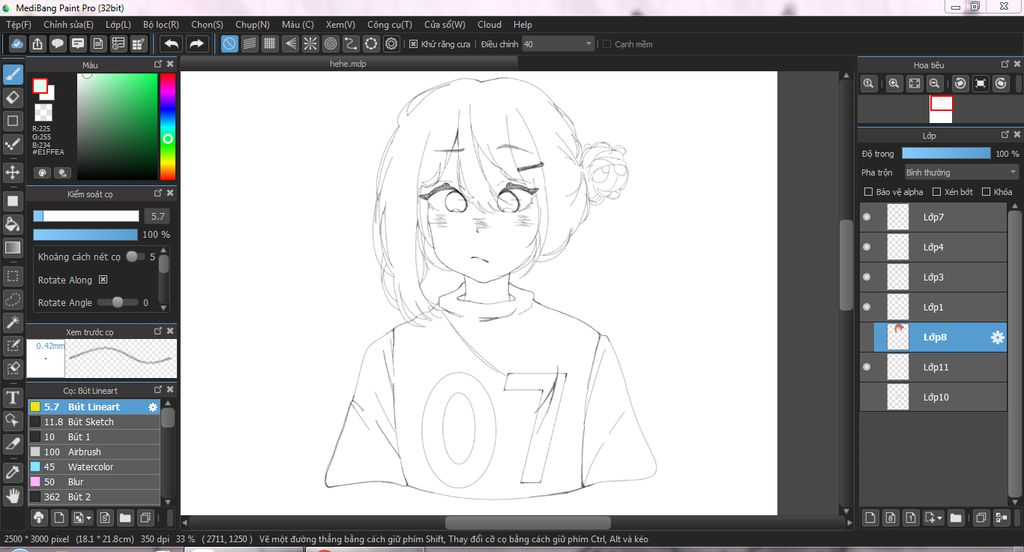Screen dimensions: 1024x552
Task: Select the rectangular Selection tool
Action: (x=12, y=276)
